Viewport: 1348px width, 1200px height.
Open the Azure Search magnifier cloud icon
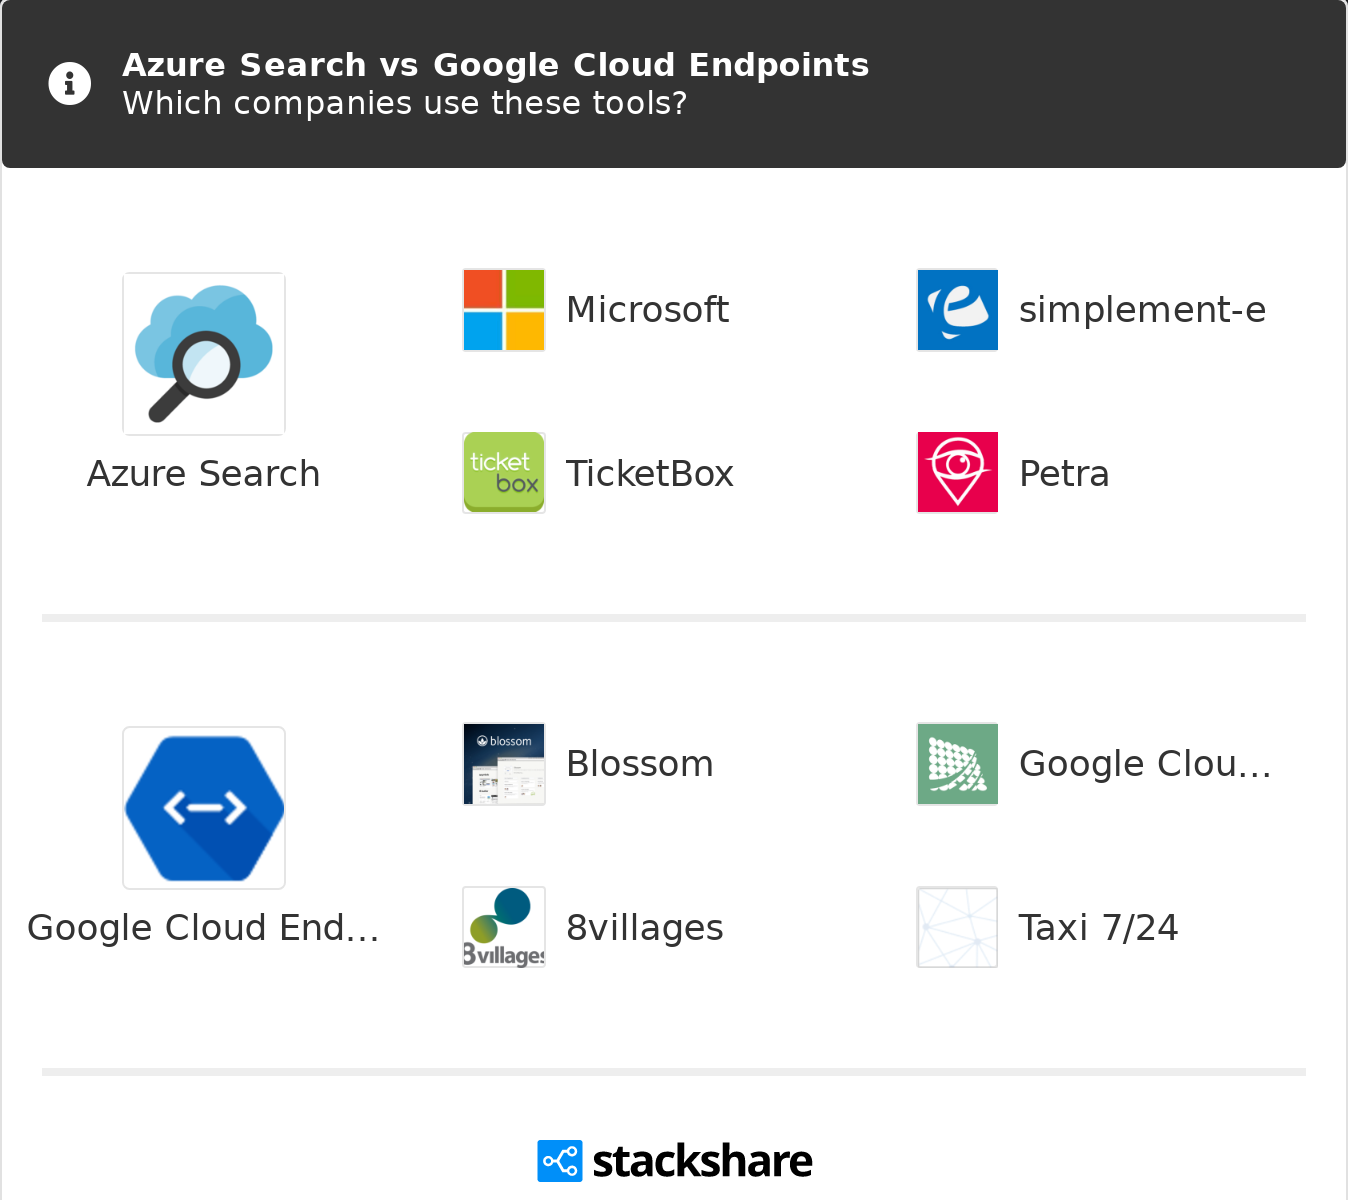coord(204,354)
